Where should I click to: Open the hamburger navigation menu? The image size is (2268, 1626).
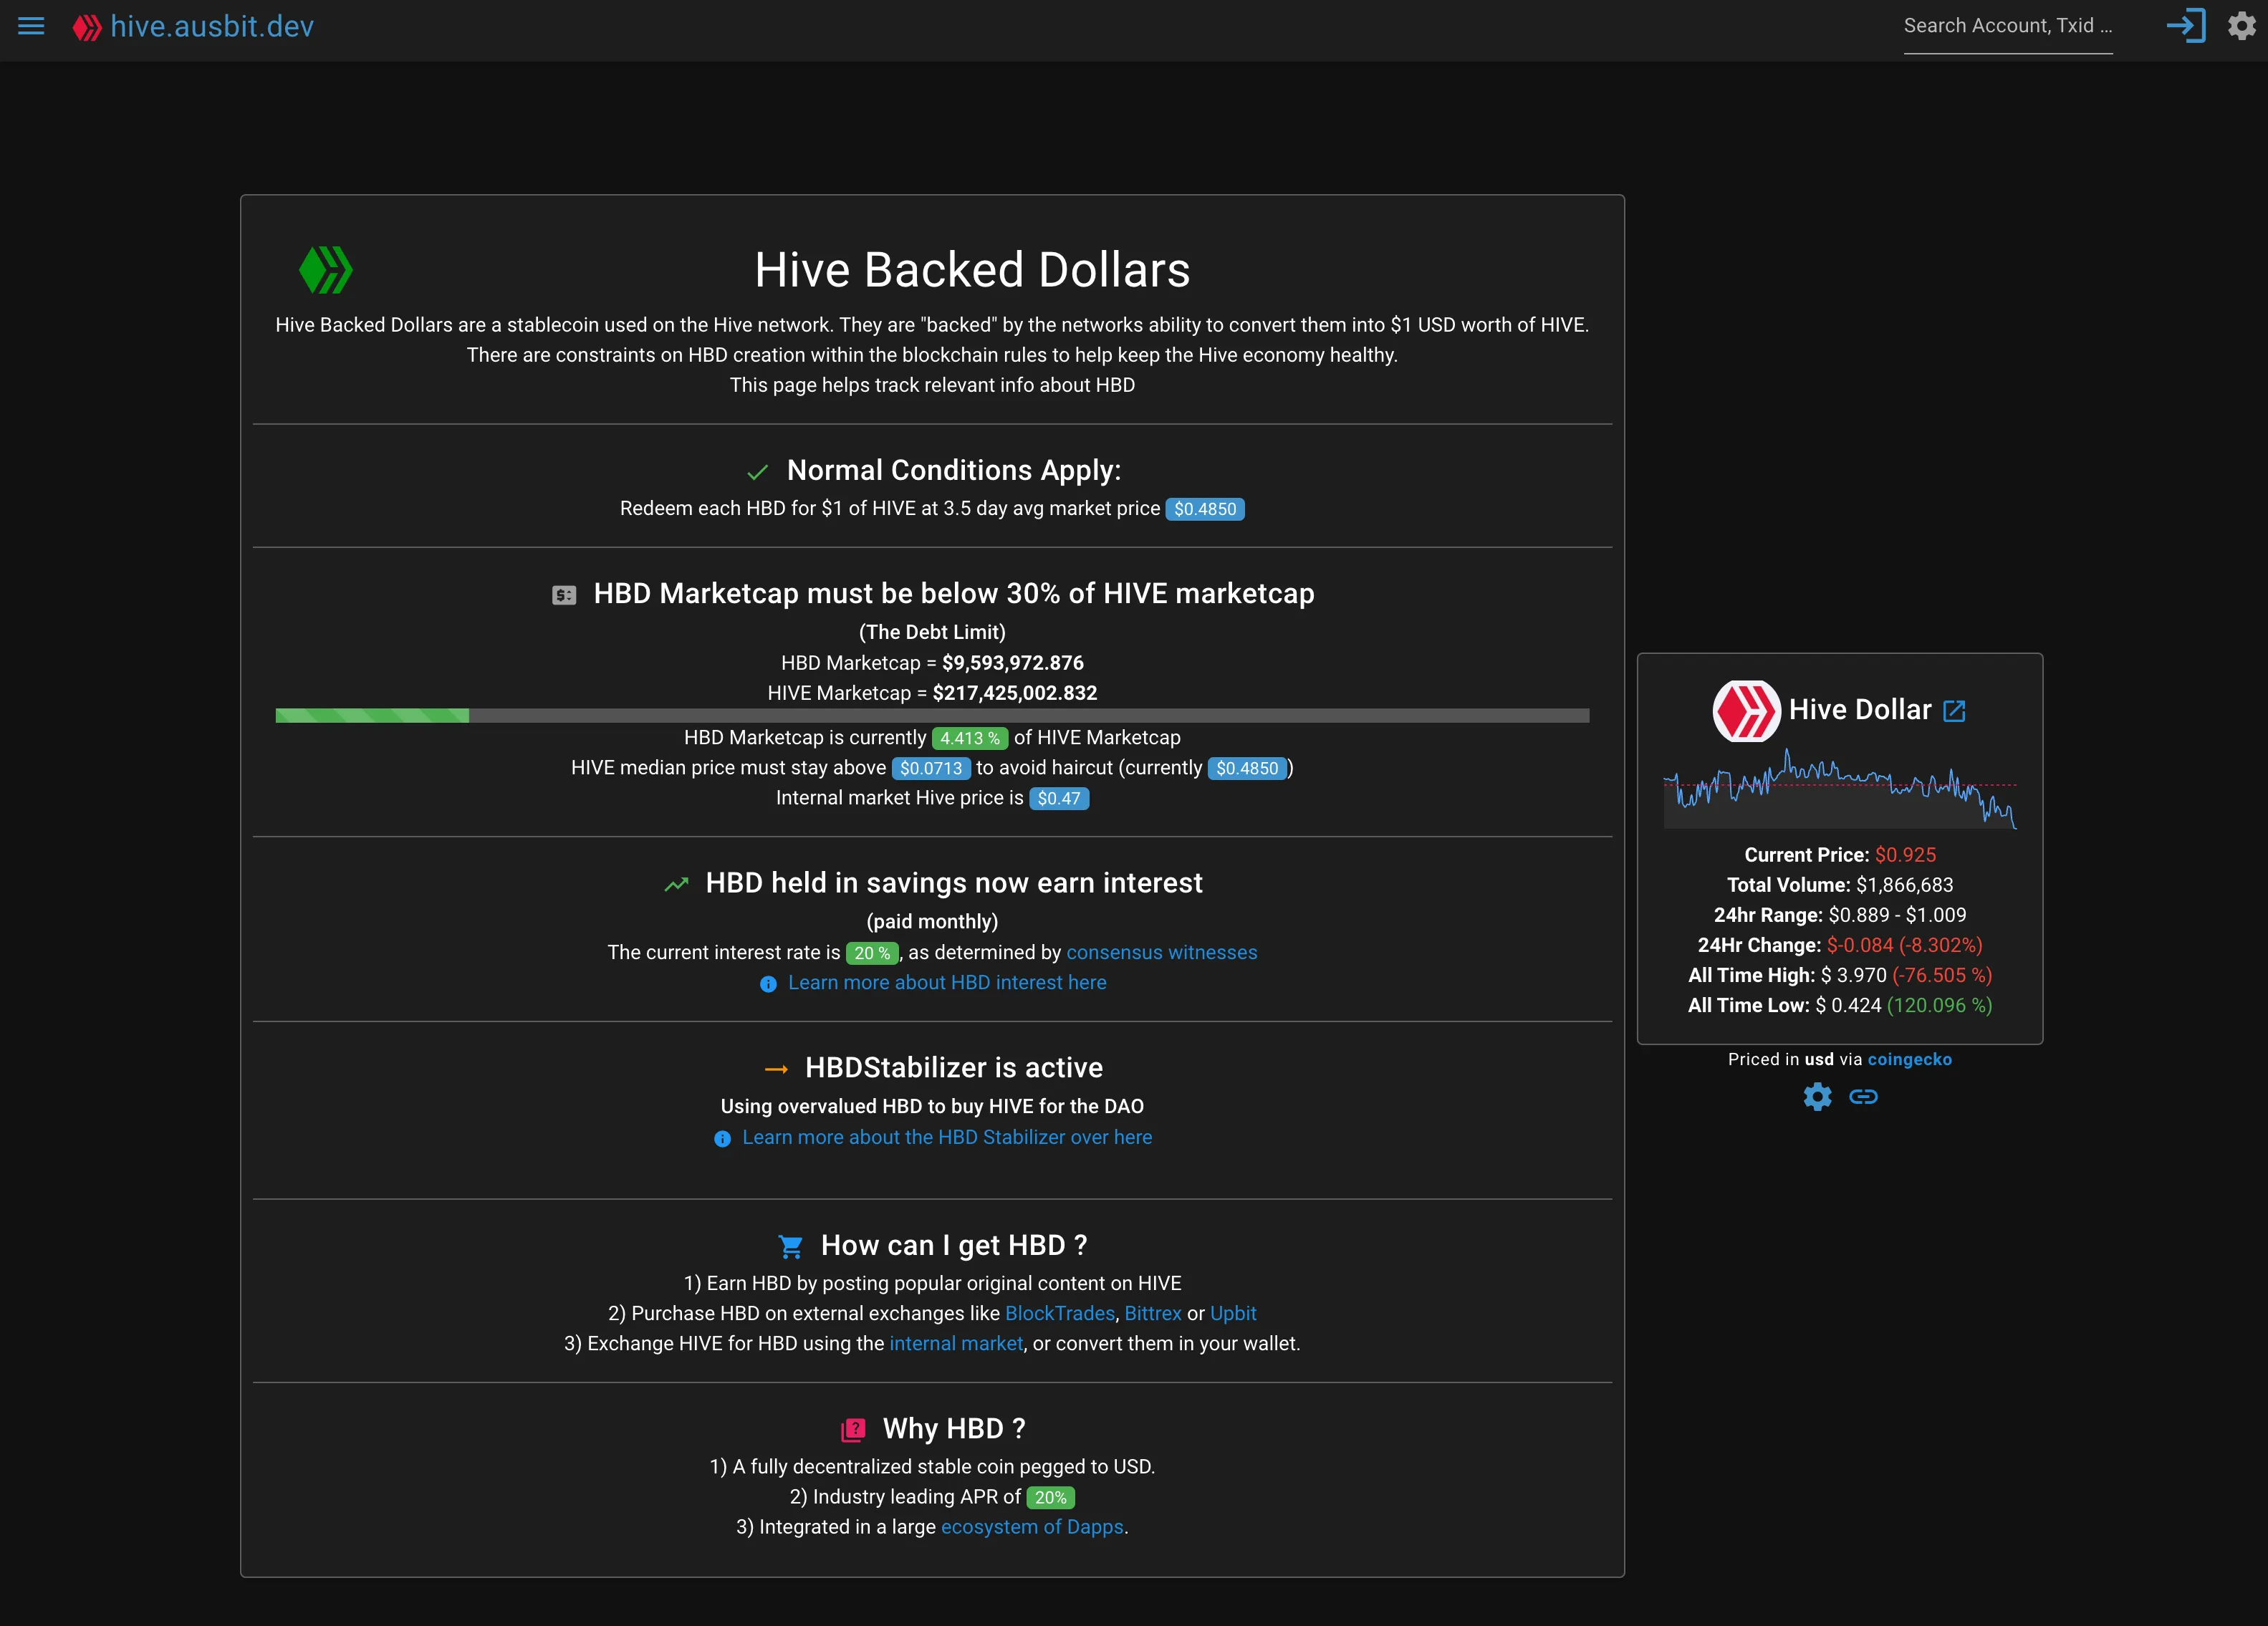click(x=31, y=26)
